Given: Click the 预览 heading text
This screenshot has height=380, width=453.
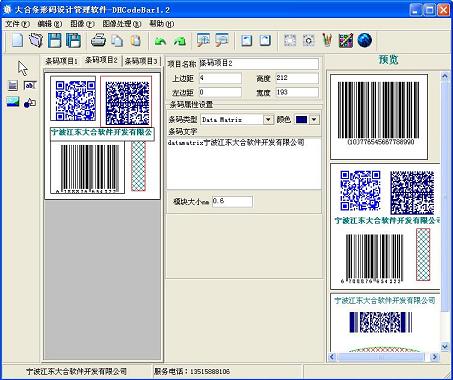Looking at the screenshot, I should pos(388,60).
